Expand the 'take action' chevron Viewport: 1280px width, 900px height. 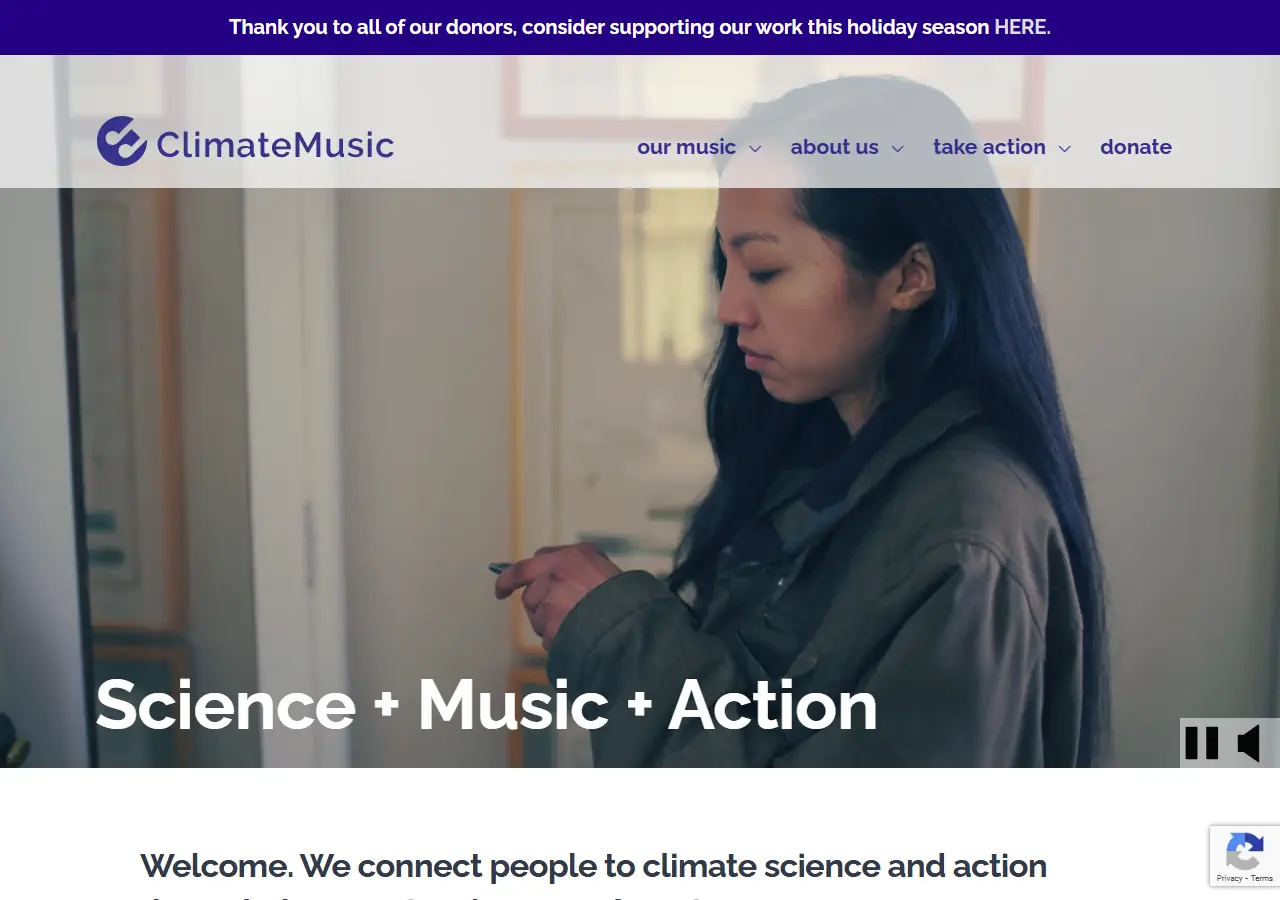[x=1064, y=148]
